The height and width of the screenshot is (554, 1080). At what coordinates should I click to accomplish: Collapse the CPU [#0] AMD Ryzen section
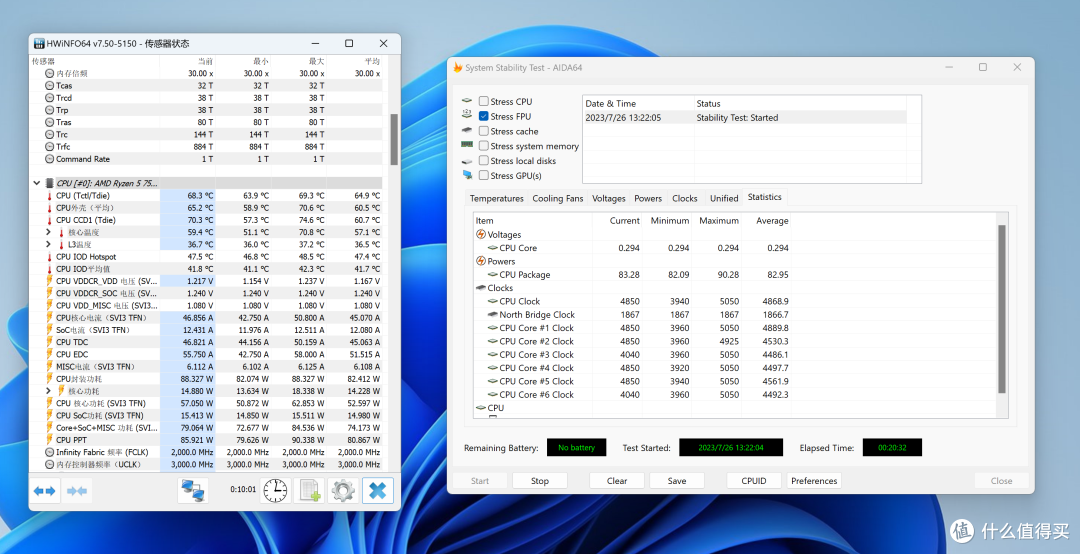tap(37, 183)
